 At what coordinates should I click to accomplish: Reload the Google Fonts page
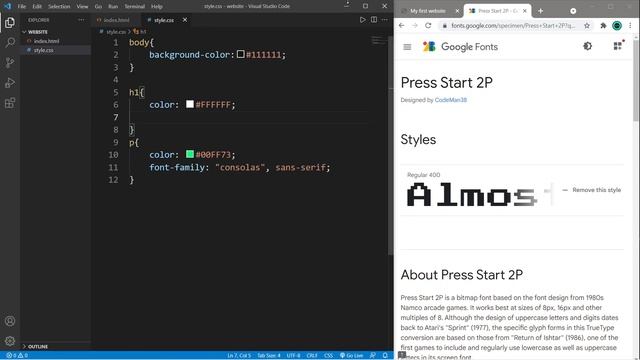428,25
